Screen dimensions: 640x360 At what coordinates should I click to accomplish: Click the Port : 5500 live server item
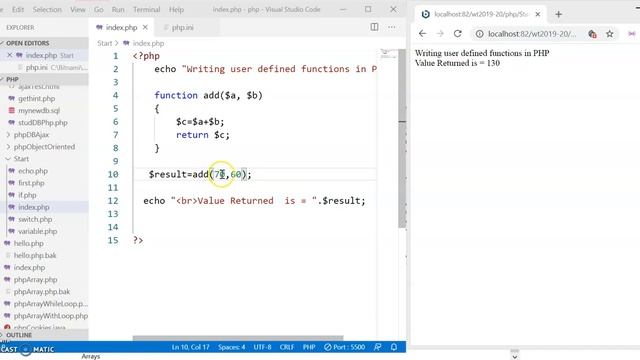coord(344,347)
